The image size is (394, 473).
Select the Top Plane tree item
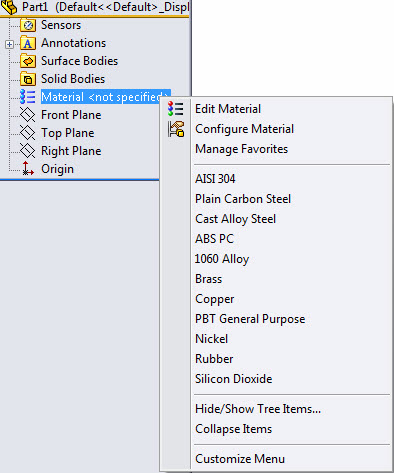click(x=68, y=133)
